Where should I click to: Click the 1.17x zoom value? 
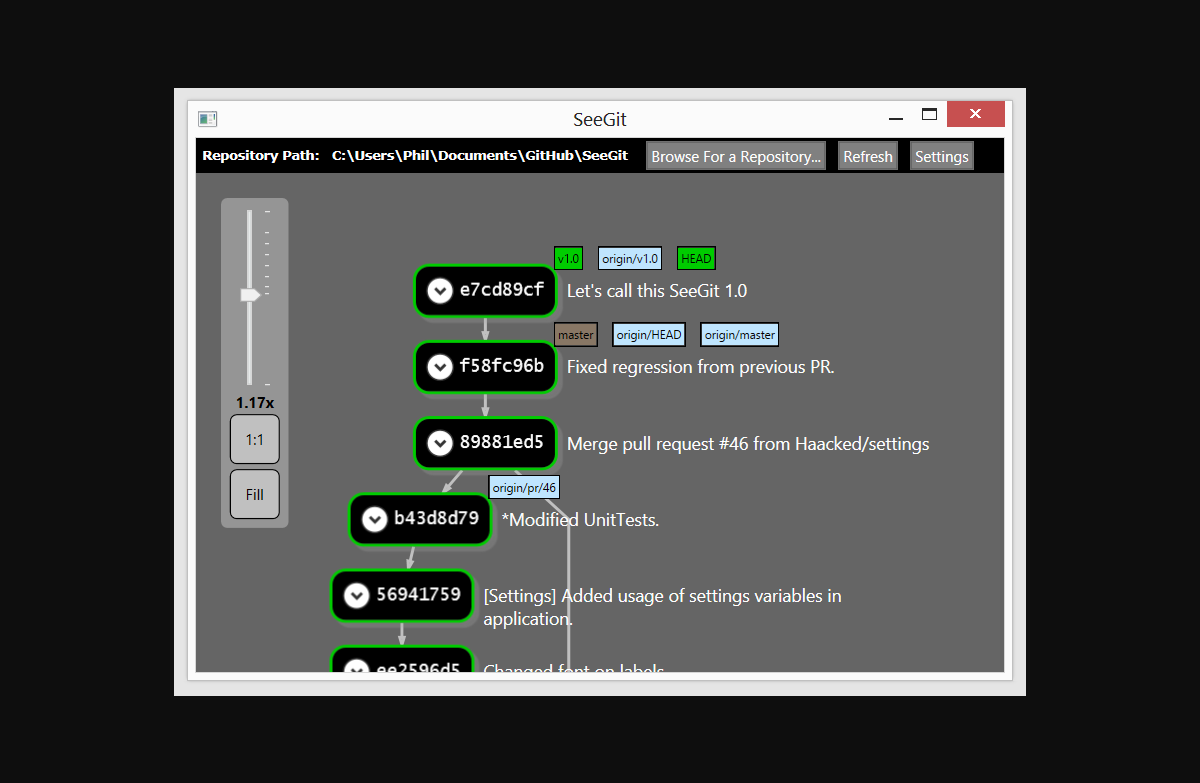(x=255, y=403)
